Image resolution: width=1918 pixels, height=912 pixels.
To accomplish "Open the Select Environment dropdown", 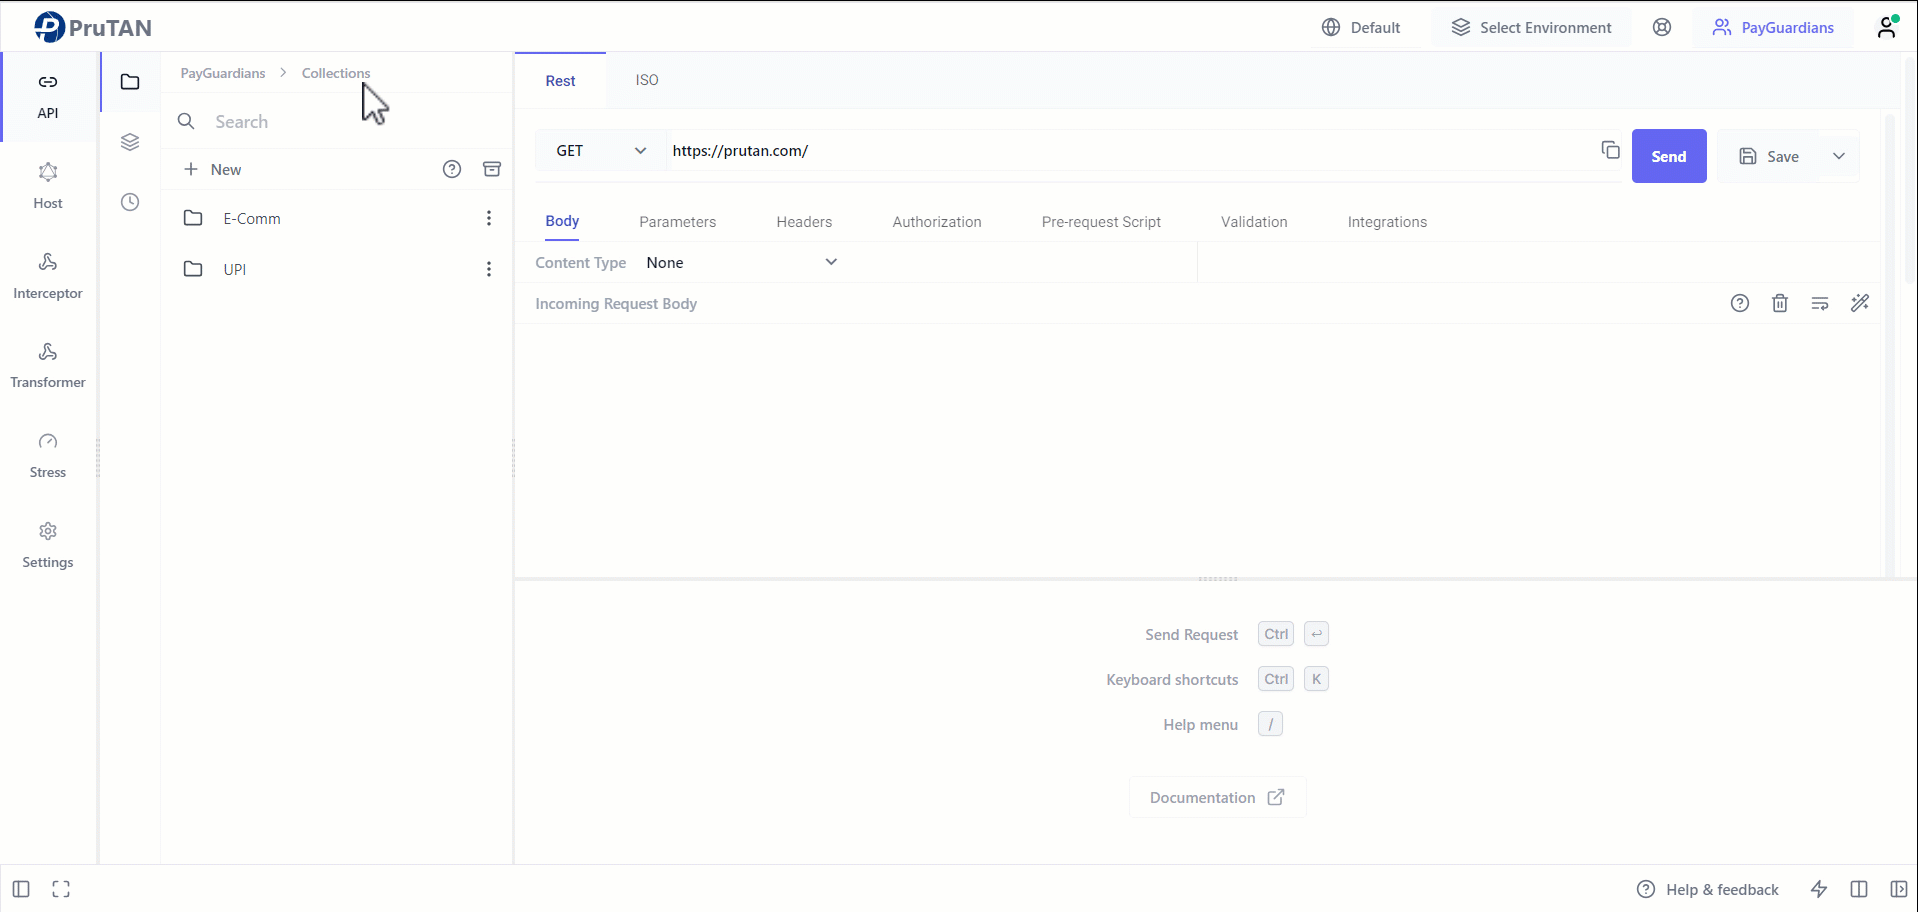I will [1531, 27].
